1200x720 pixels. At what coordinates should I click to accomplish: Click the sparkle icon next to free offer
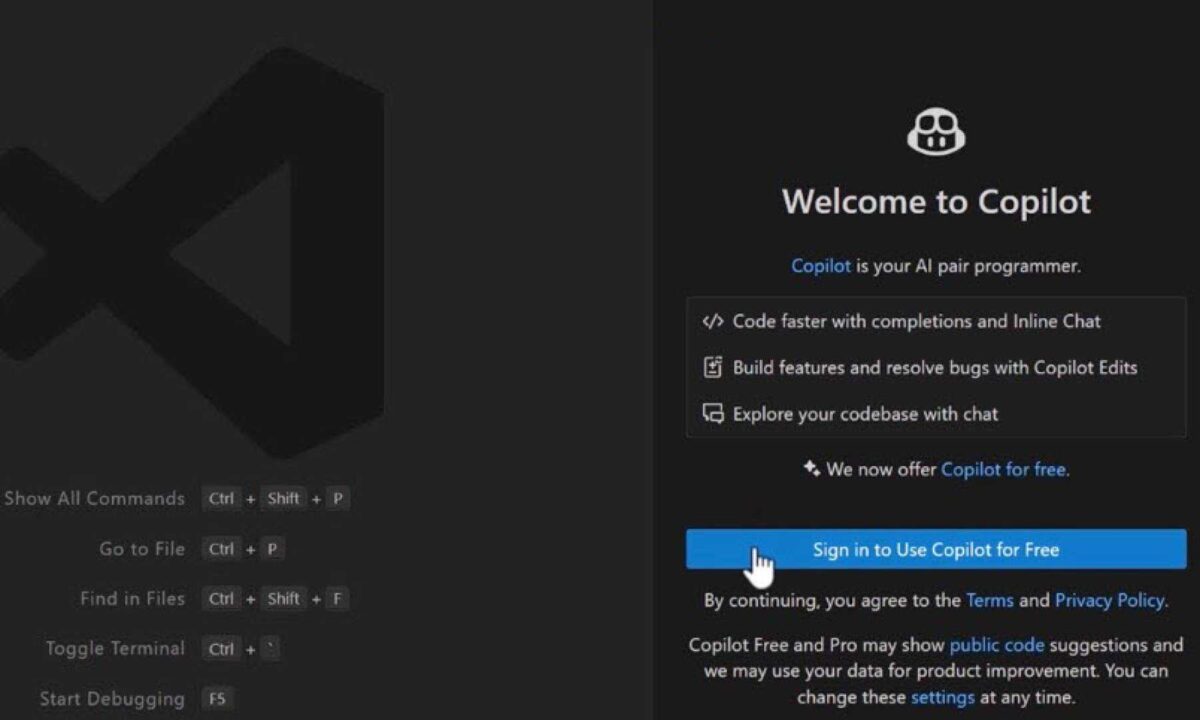812,468
